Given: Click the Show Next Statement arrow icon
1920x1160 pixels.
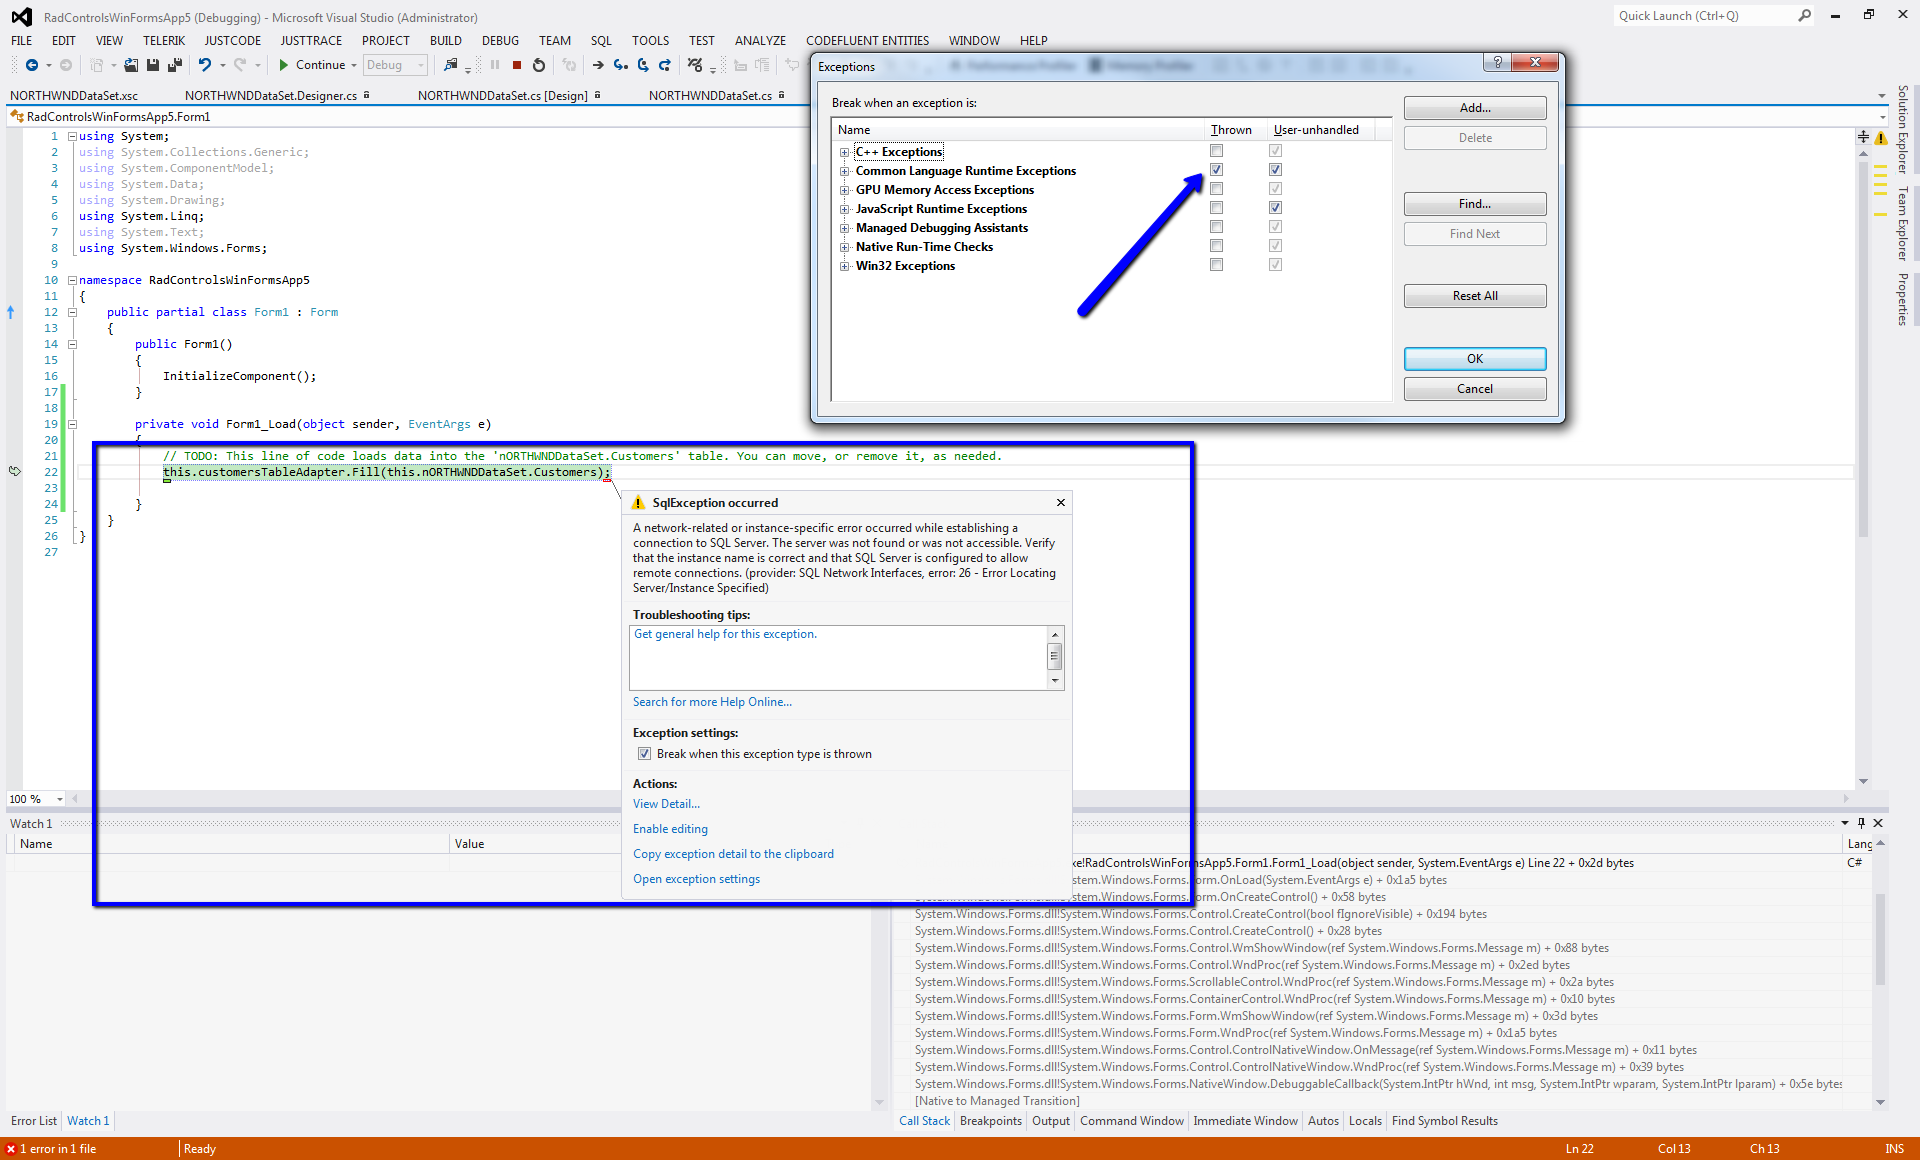Looking at the screenshot, I should 597,65.
